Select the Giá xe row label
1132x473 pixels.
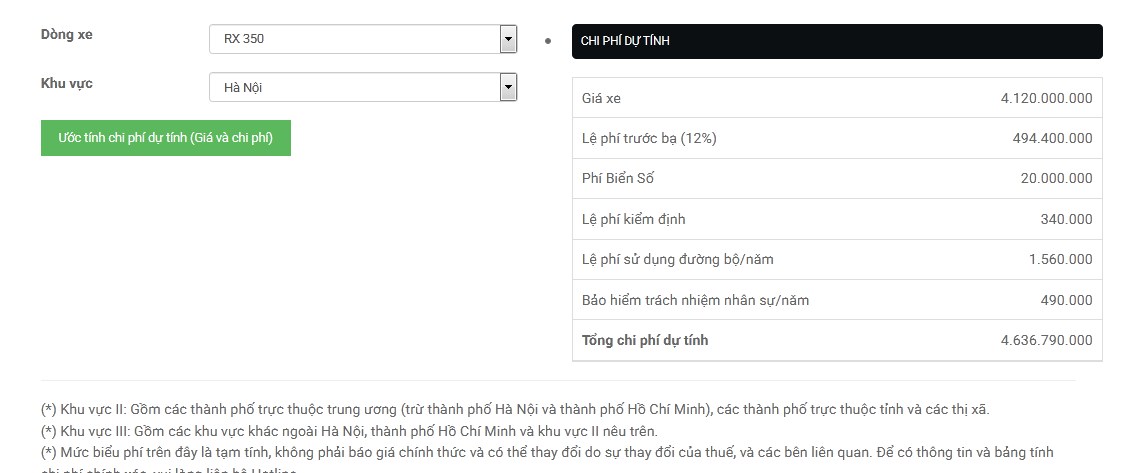[x=601, y=98]
